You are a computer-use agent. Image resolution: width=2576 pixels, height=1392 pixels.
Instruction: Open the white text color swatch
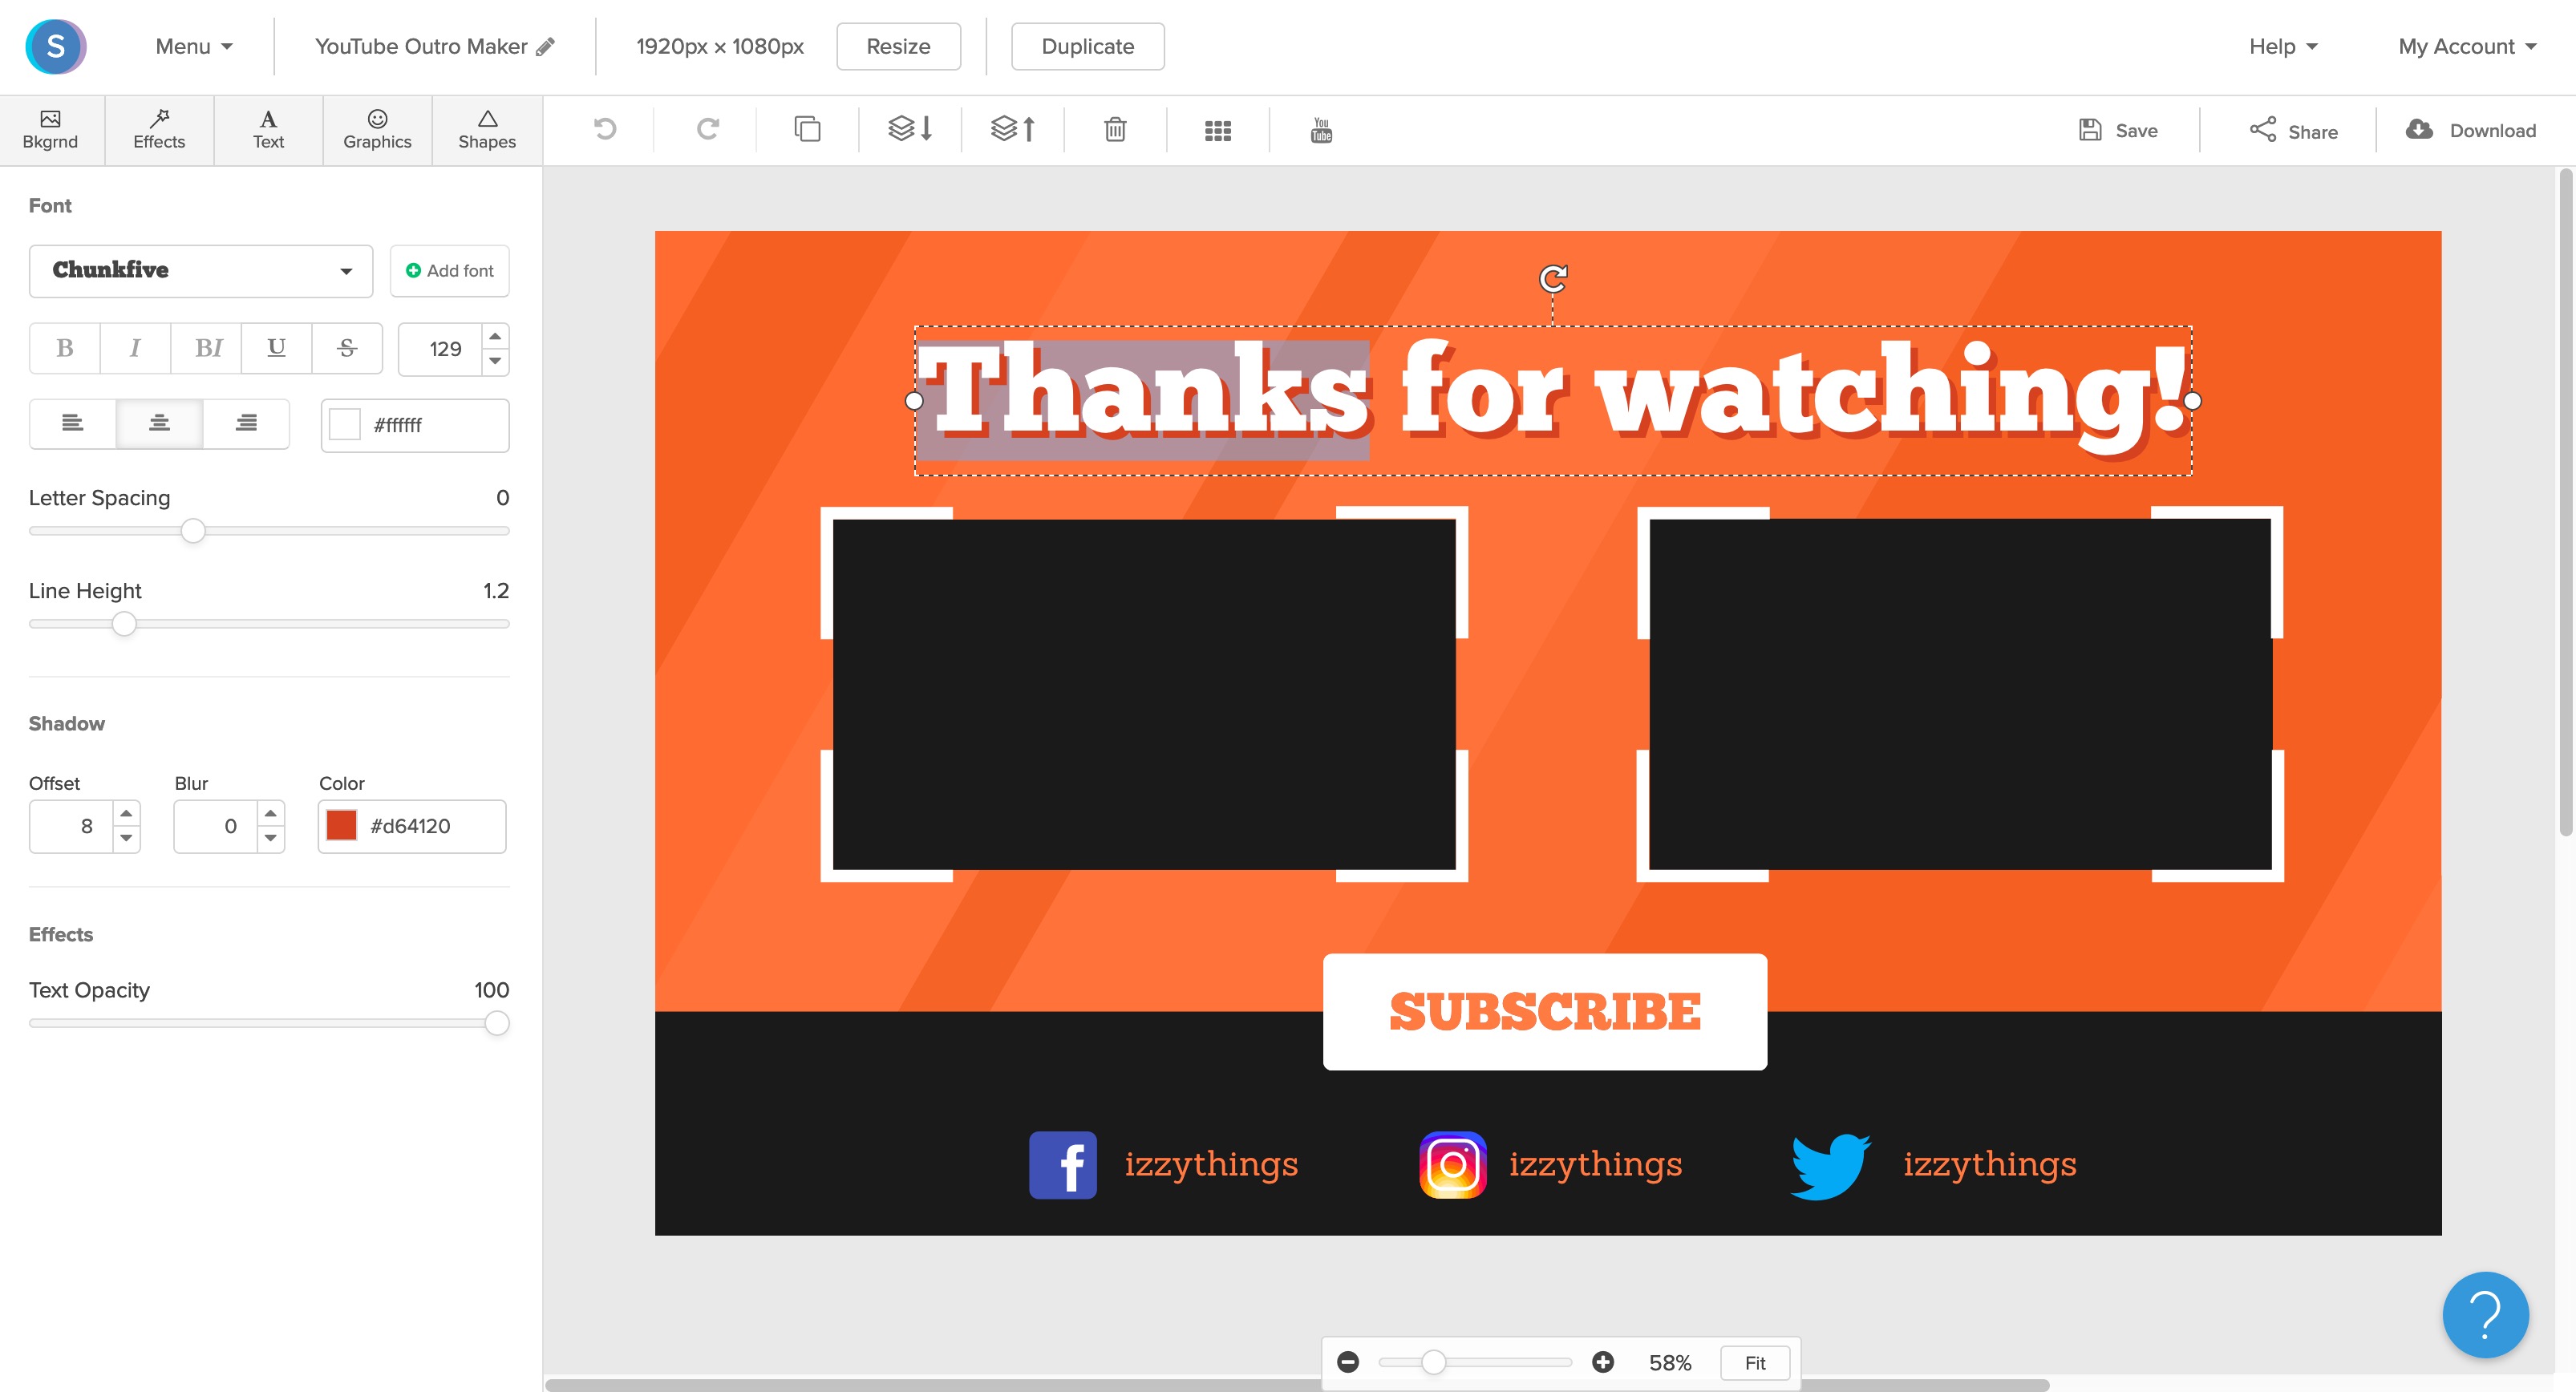tap(345, 425)
